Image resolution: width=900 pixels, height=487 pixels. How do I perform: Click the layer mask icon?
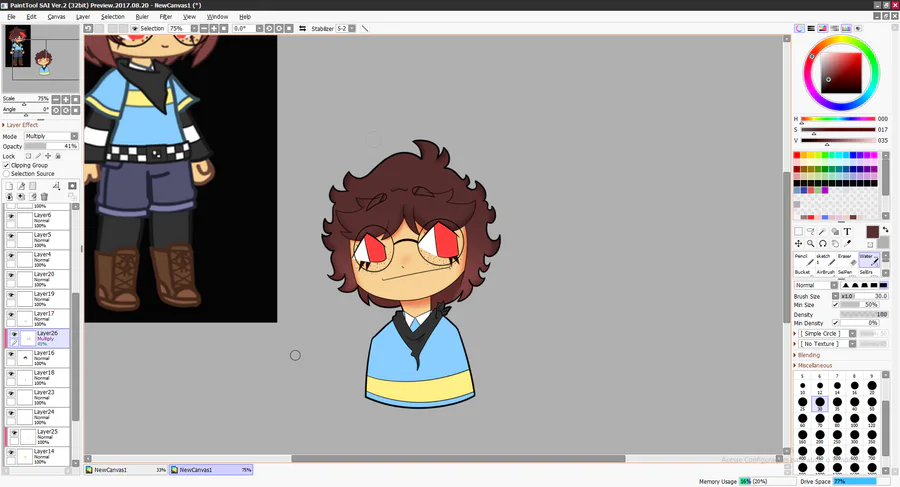click(72, 186)
